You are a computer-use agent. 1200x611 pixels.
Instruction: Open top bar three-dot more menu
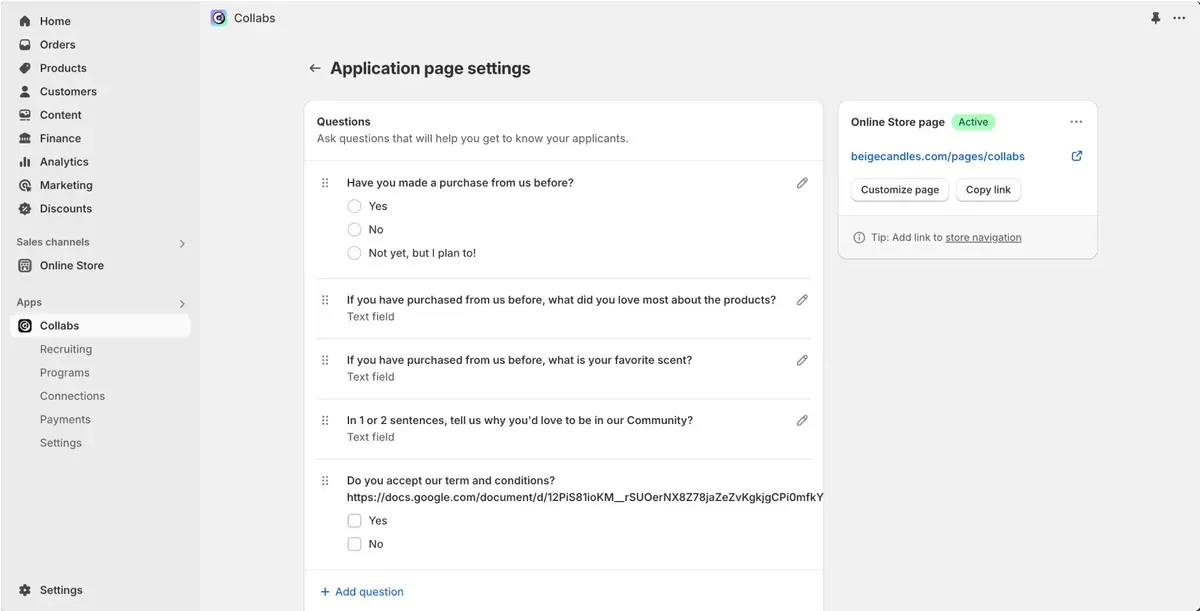point(1179,18)
